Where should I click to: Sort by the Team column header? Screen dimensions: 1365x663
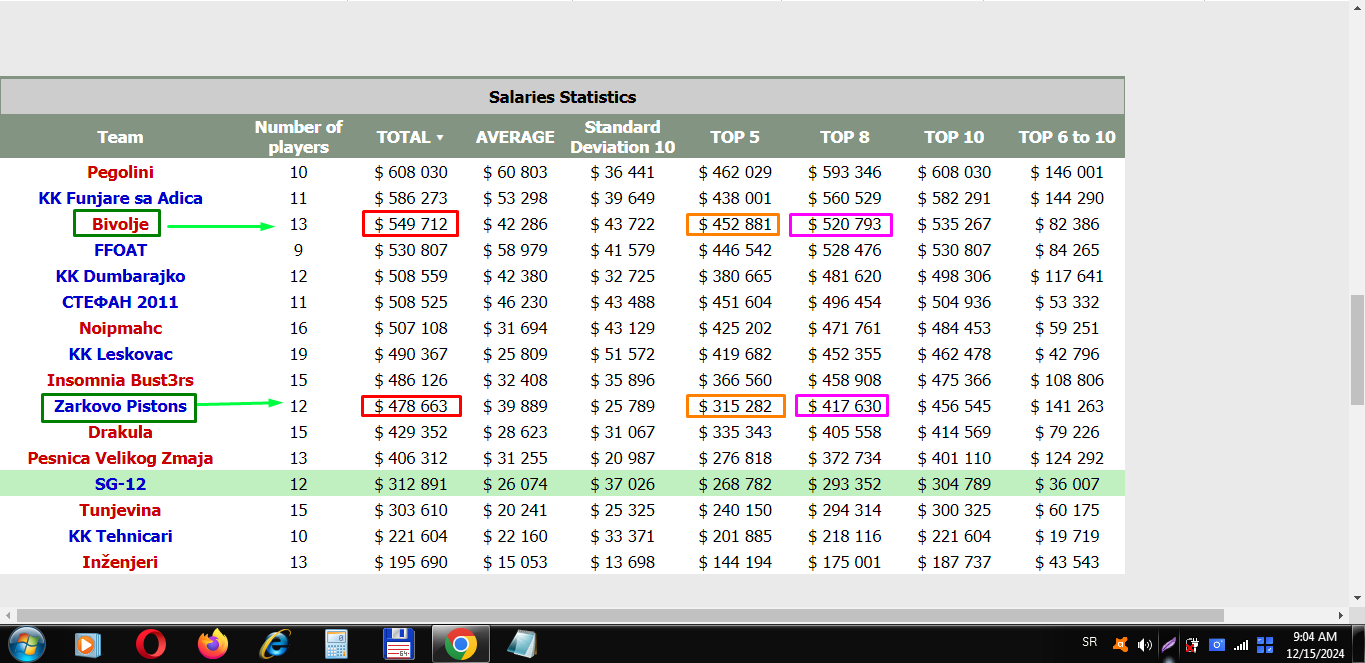tap(120, 137)
